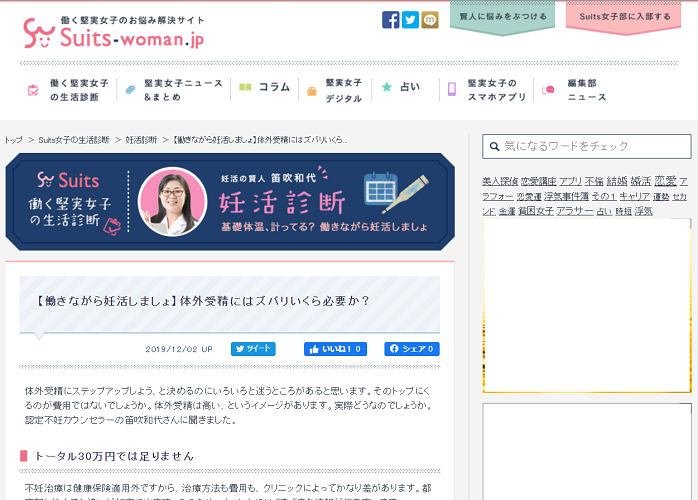Open the 恋愛講座 tag
Image resolution: width=698 pixels, height=500 pixels.
pos(539,182)
